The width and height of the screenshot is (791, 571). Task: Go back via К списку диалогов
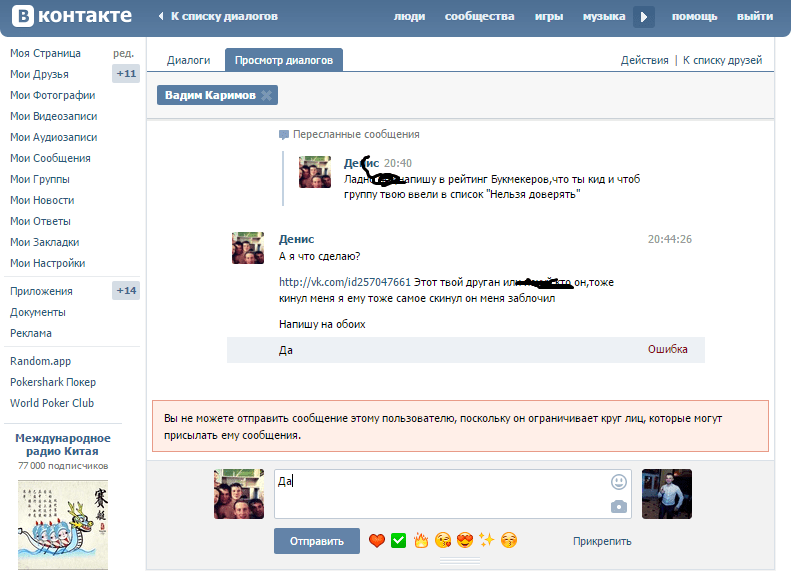click(x=223, y=17)
